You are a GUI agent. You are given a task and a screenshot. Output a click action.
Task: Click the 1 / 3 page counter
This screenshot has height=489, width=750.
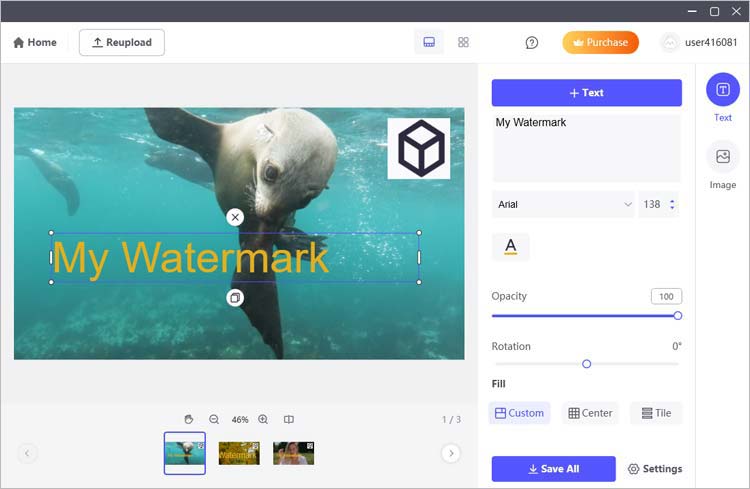(451, 420)
